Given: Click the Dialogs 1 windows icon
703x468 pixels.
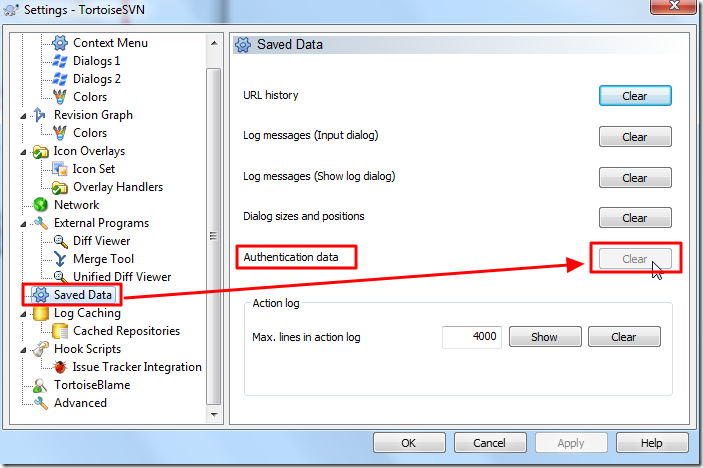Looking at the screenshot, I should [x=60, y=61].
